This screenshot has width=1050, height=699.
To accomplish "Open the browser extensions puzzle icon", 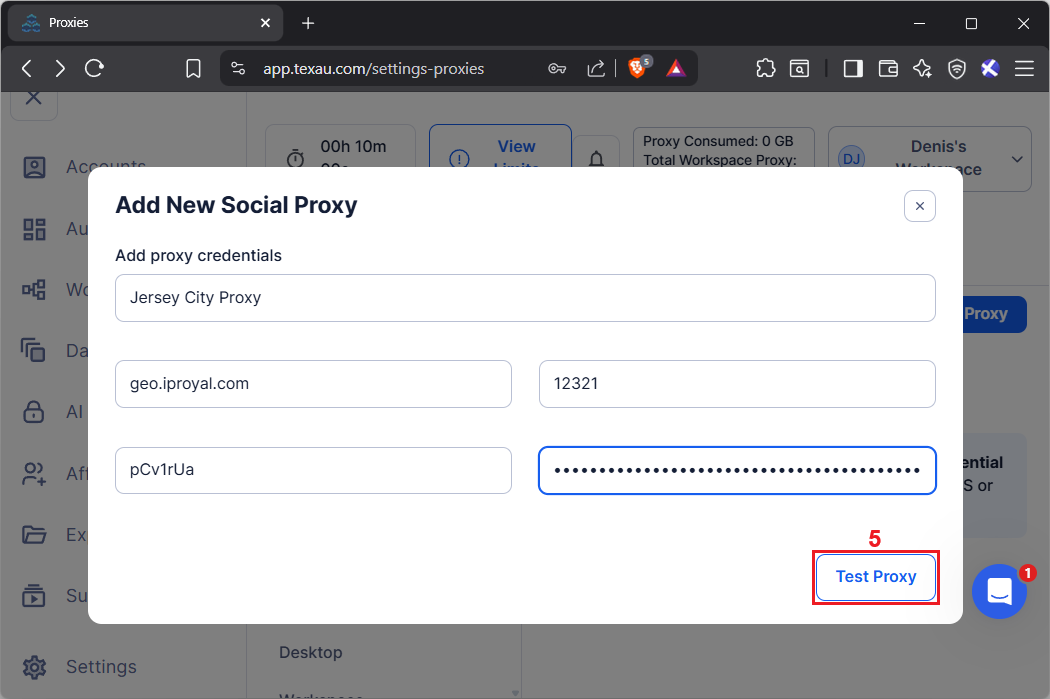I will (x=765, y=68).
